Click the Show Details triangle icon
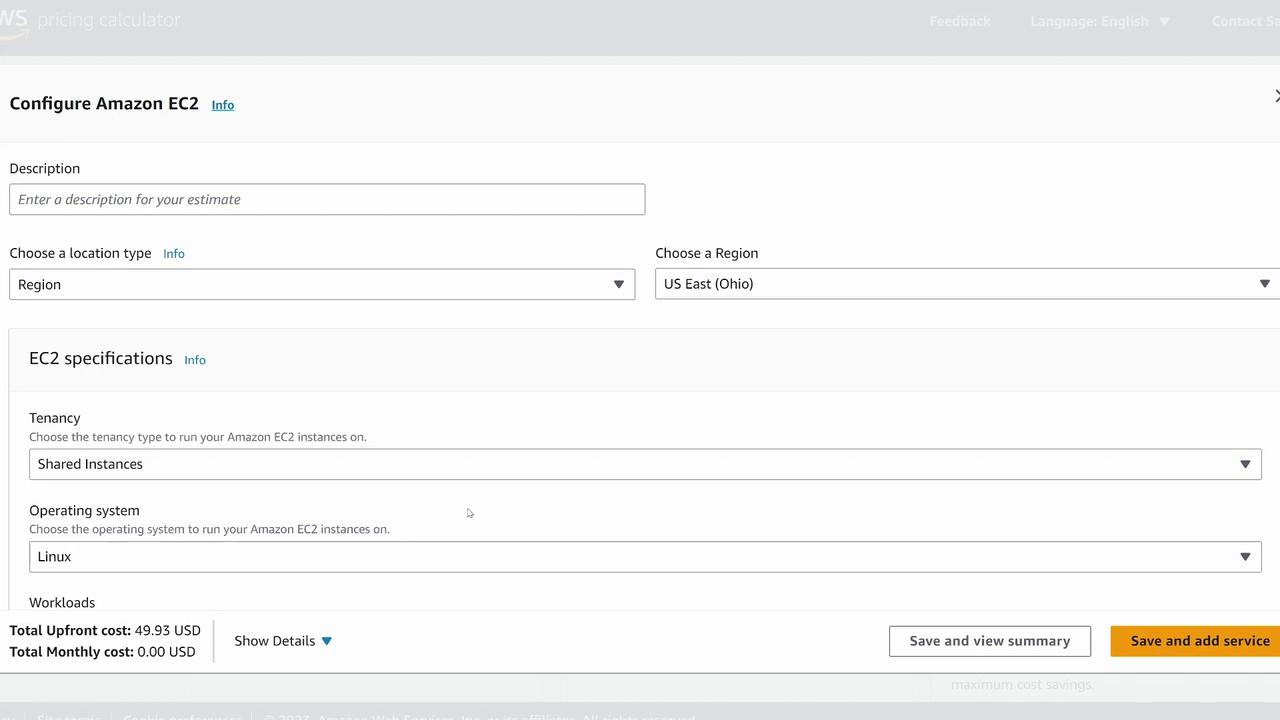This screenshot has height=720, width=1280. pos(327,641)
